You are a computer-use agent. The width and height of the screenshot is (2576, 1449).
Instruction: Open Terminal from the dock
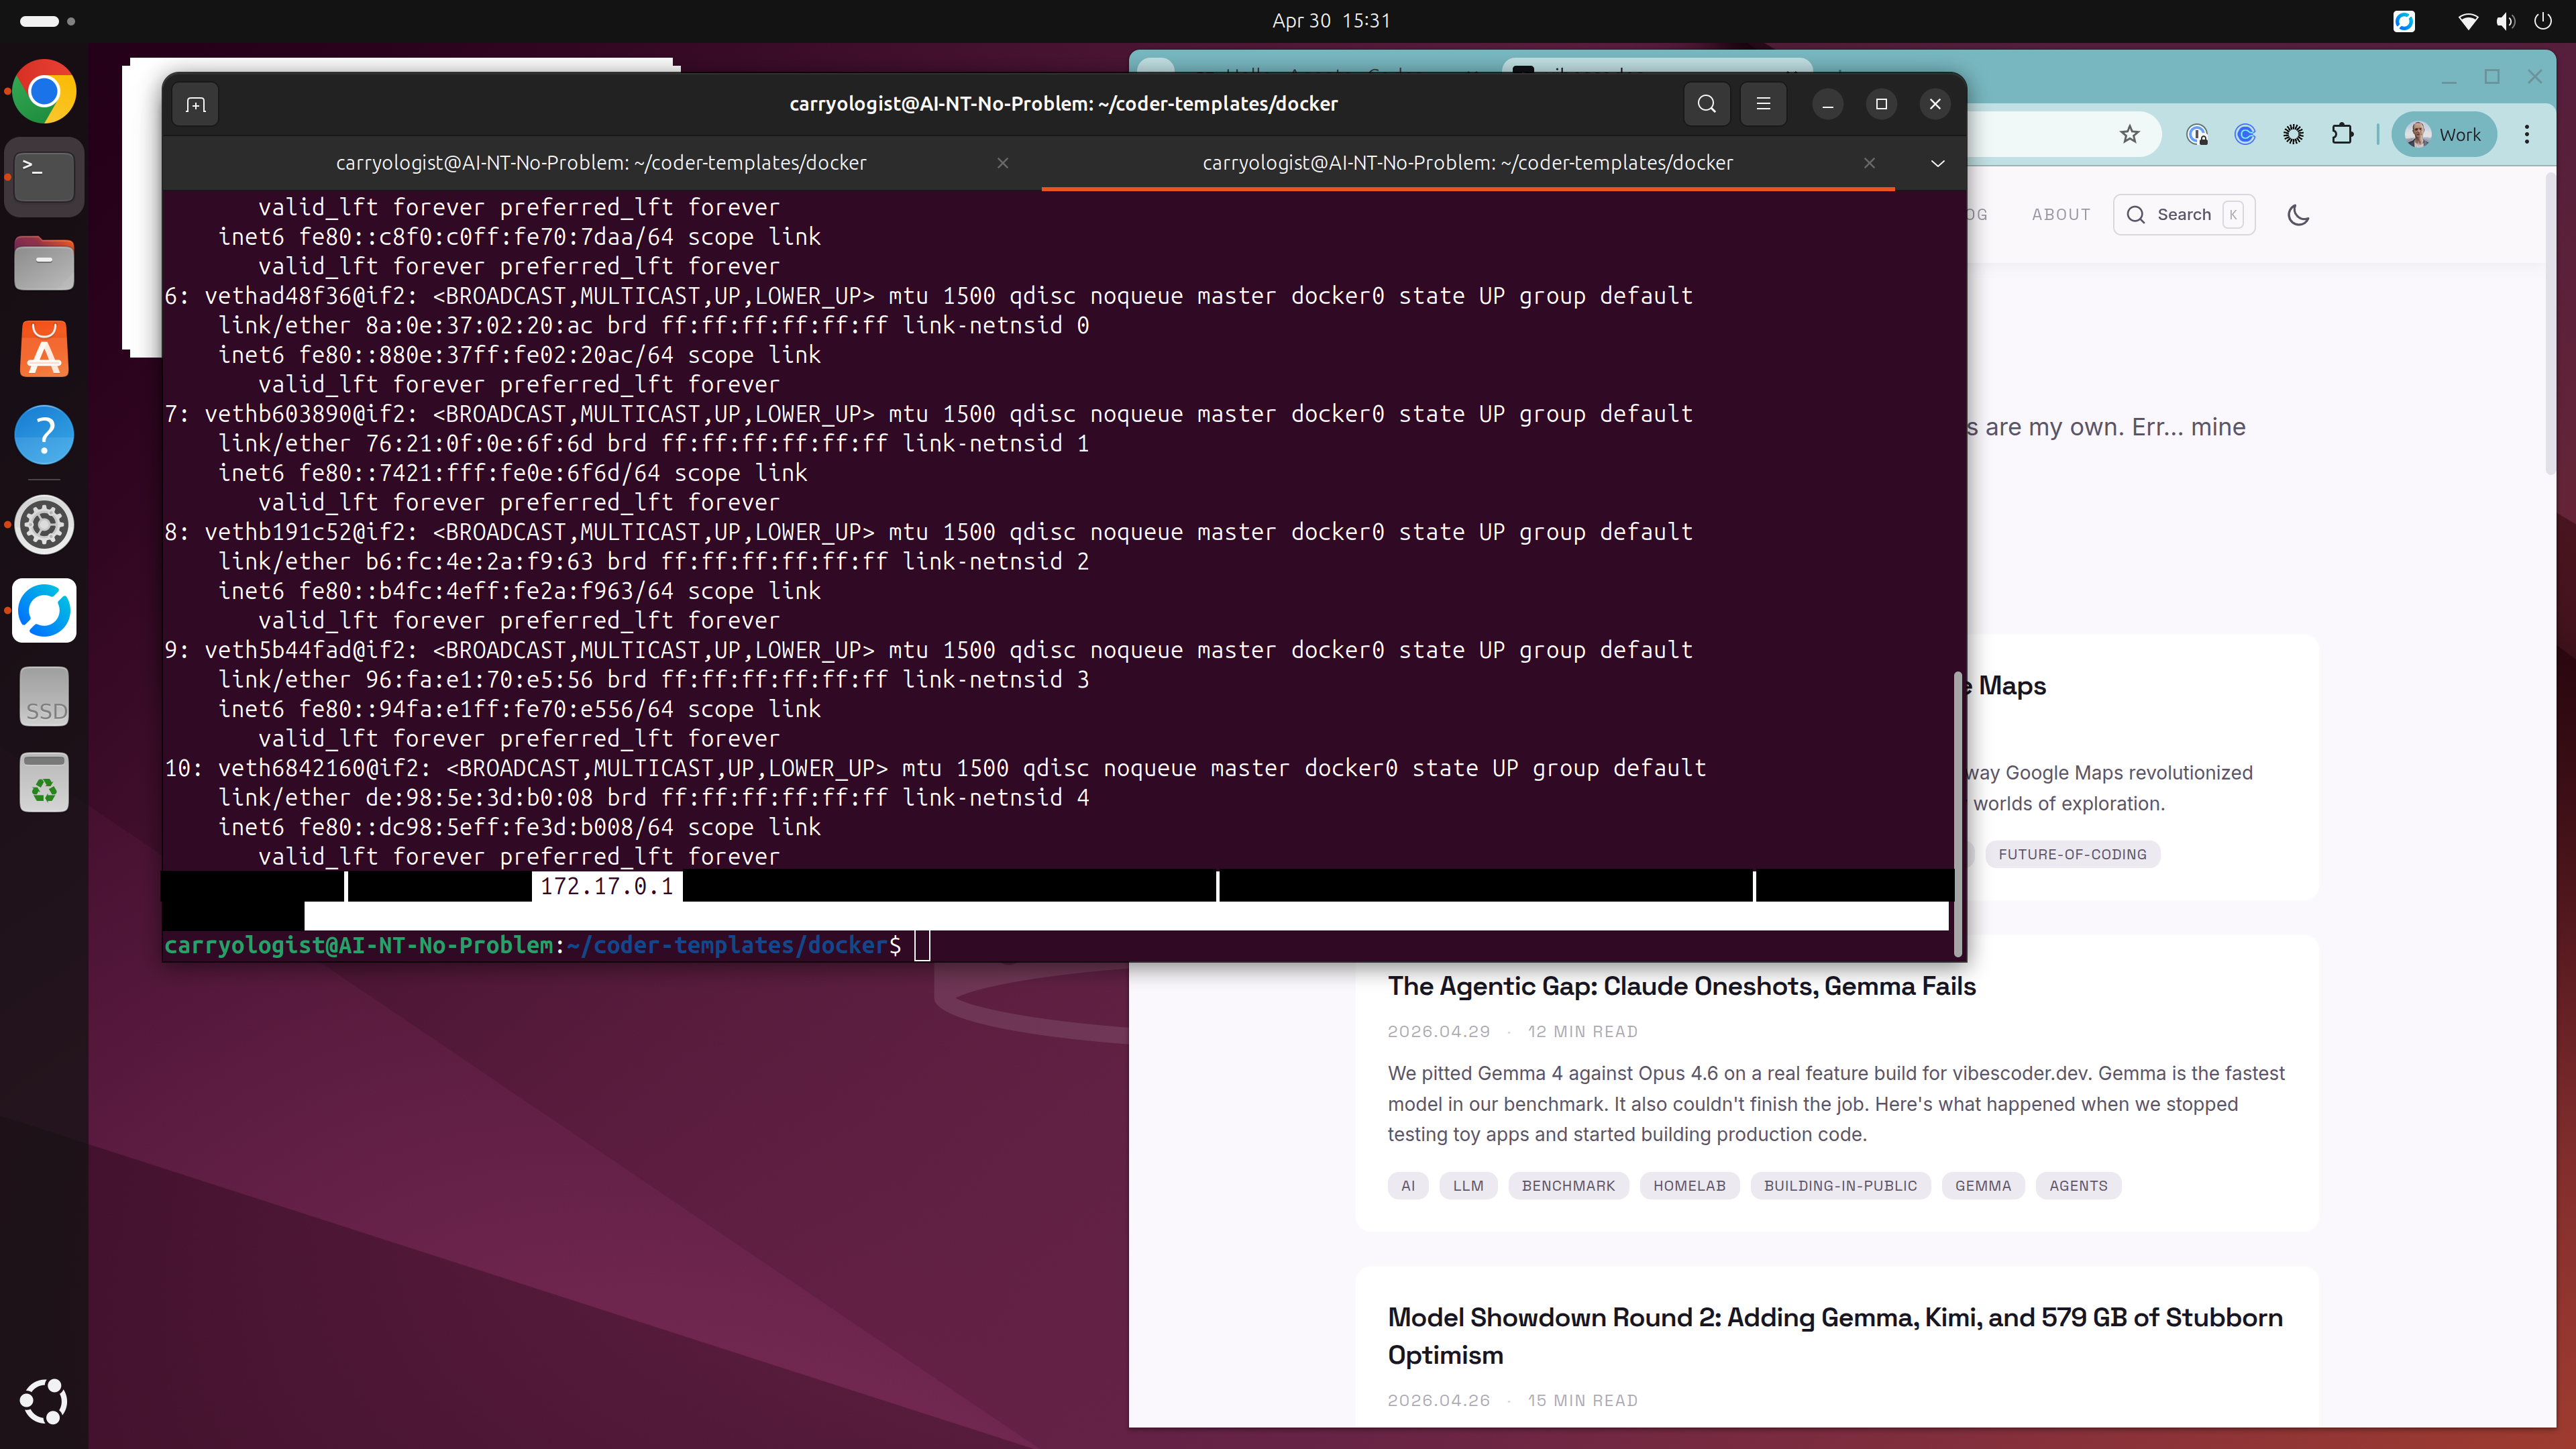point(44,178)
